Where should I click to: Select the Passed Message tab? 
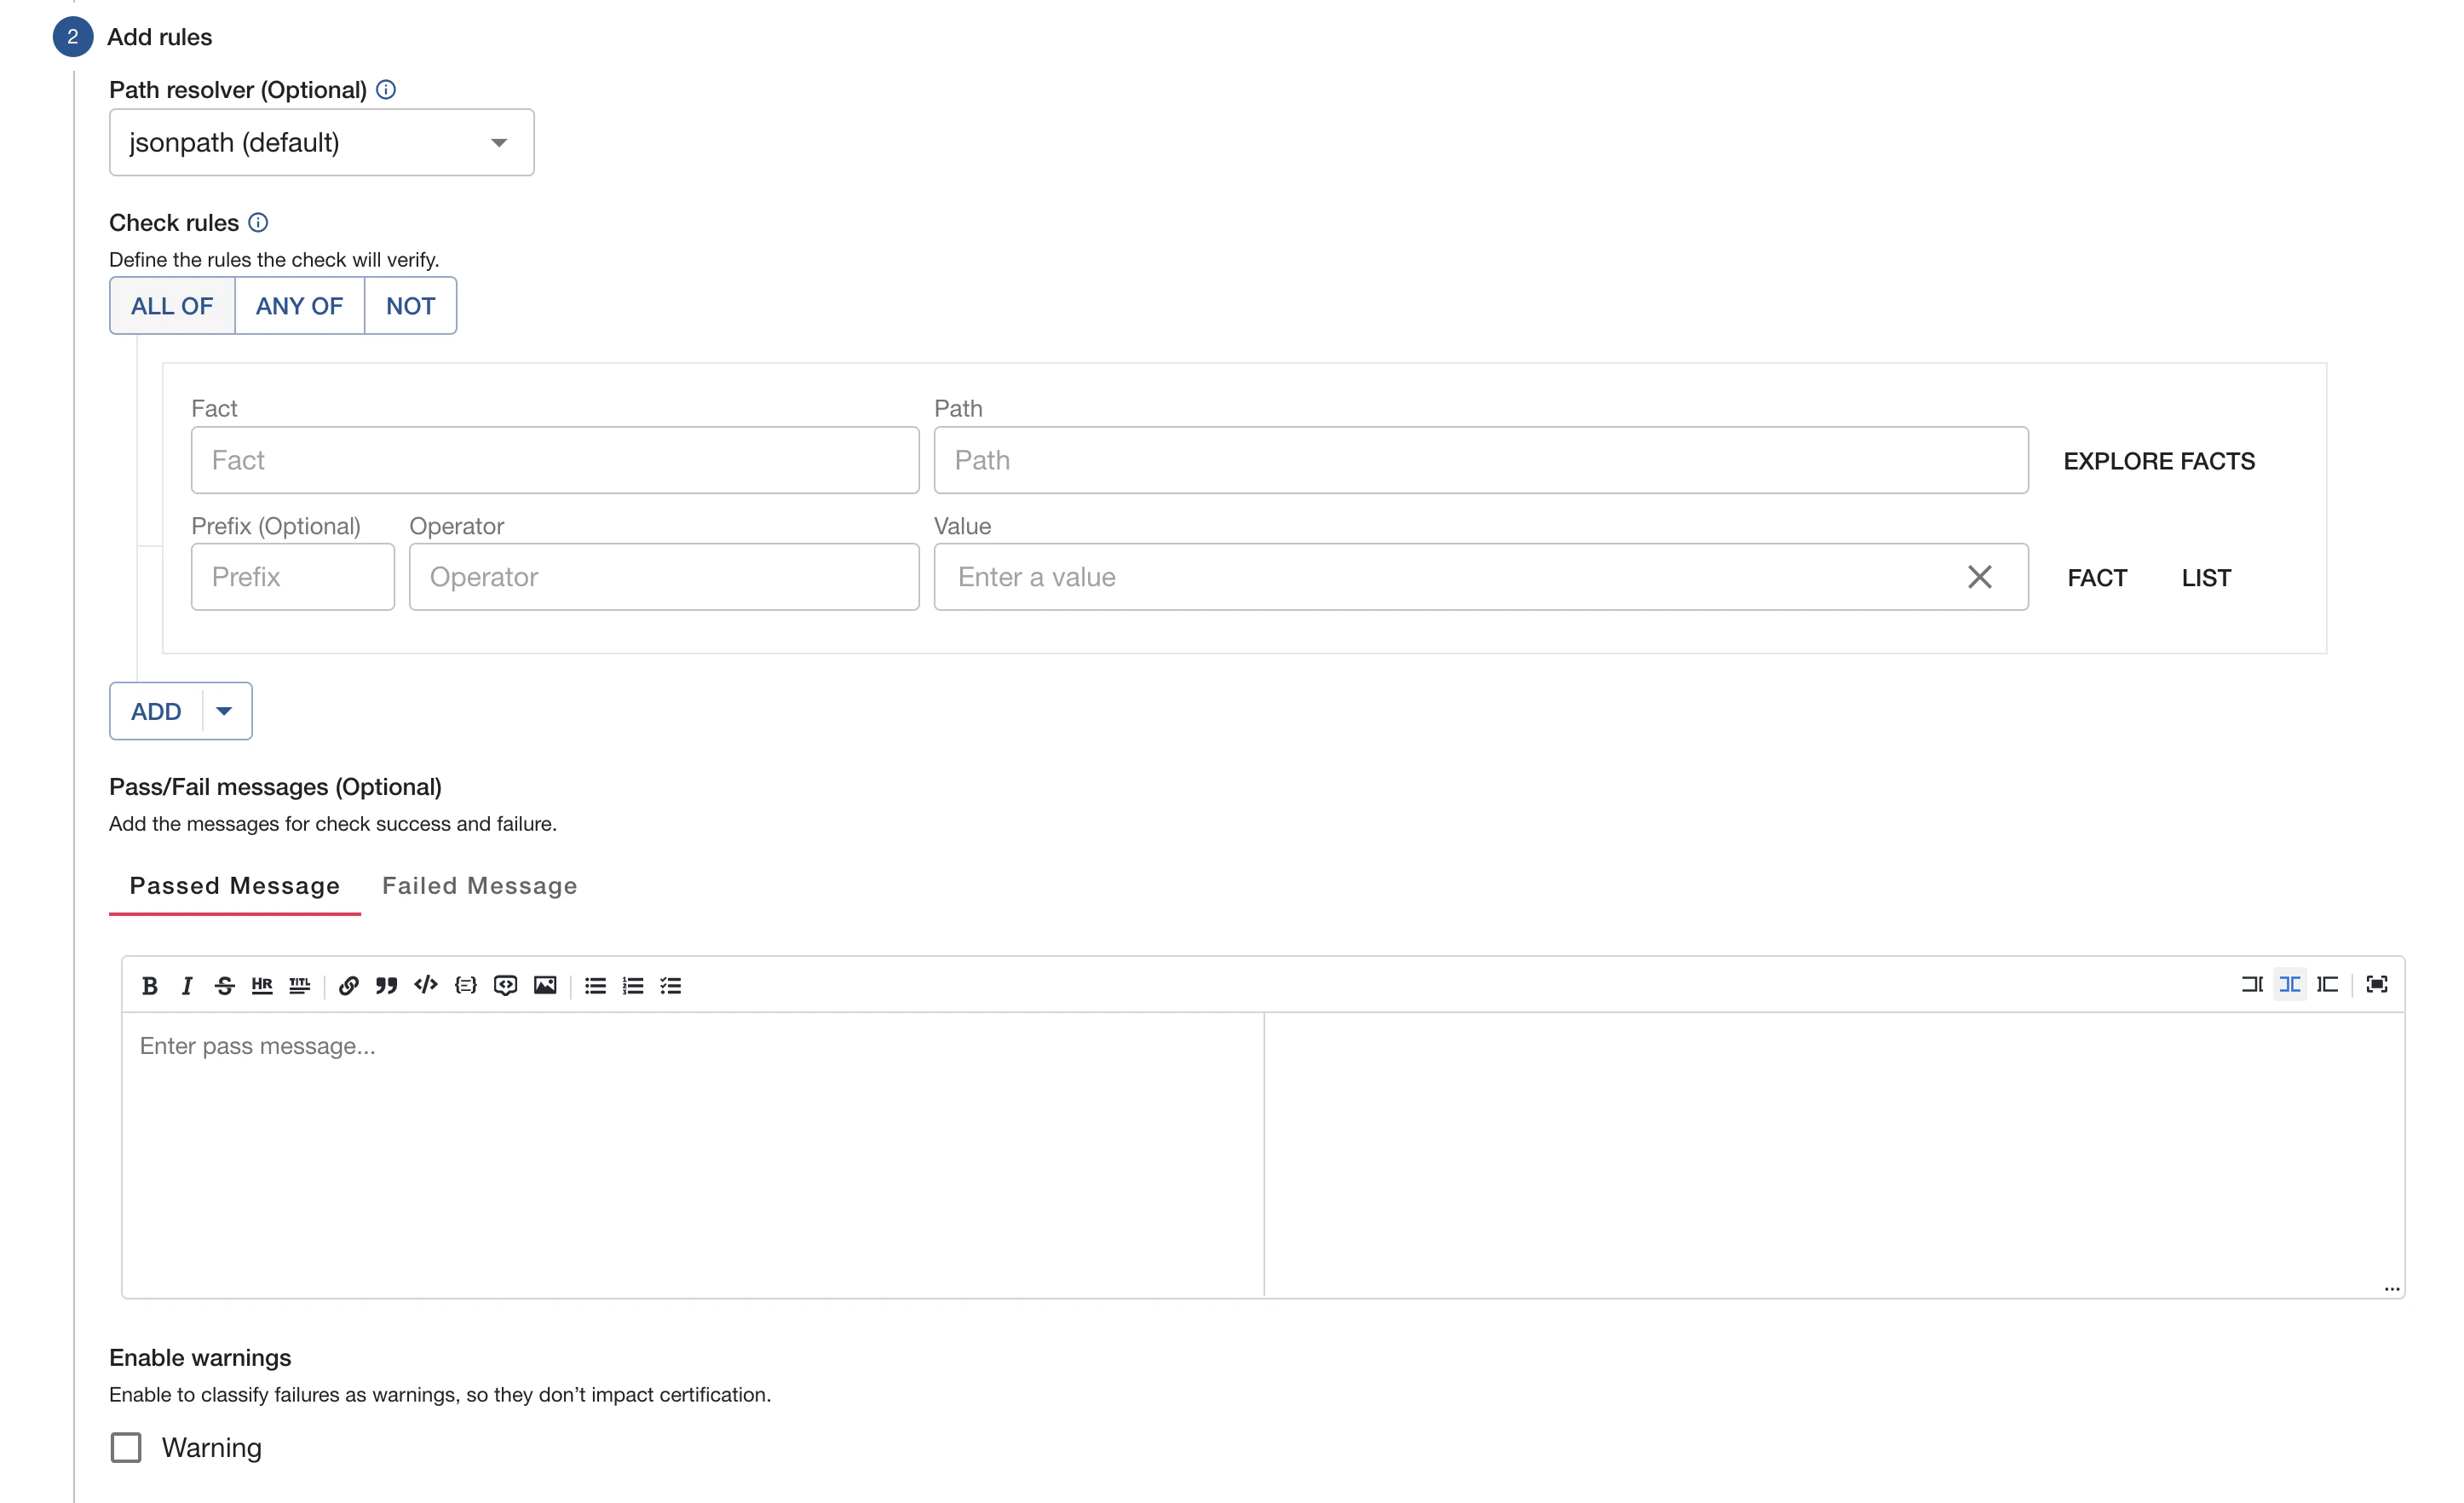[234, 886]
